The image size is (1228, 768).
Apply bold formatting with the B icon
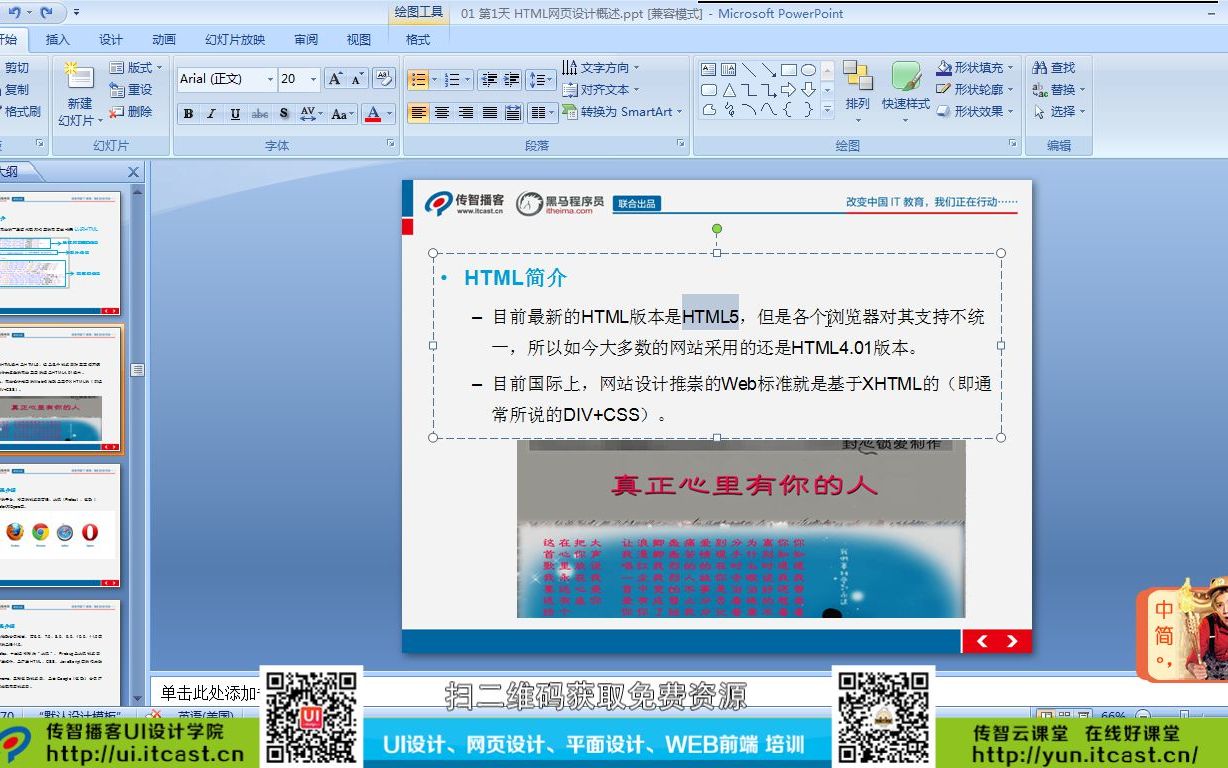188,114
